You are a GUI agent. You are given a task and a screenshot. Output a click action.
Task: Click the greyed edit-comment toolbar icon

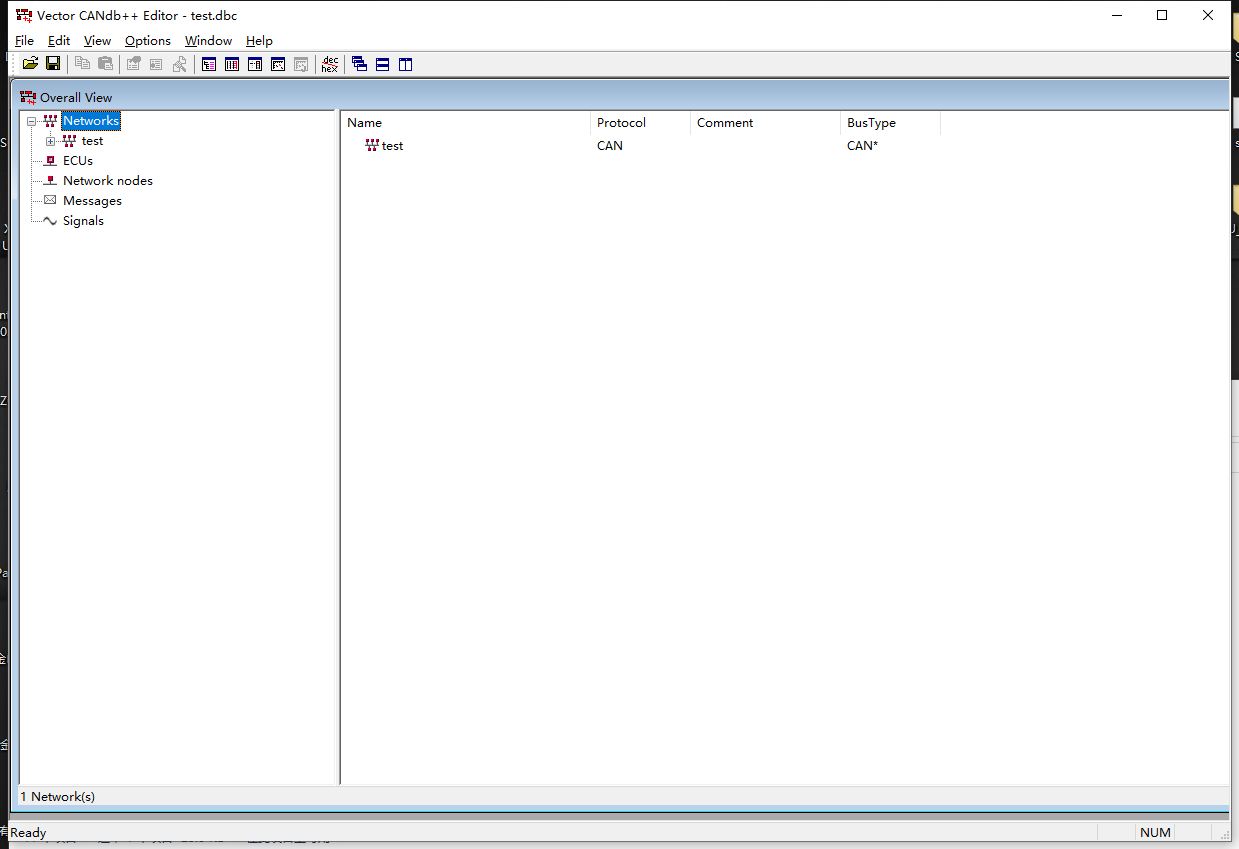pos(133,64)
